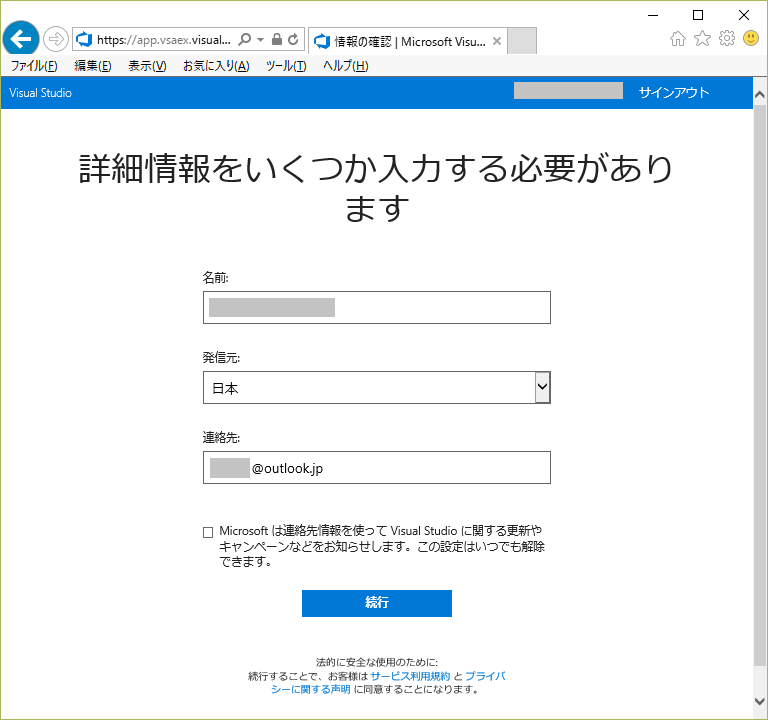Screen dimensions: 768x720
Task: Click the smiley feedback icon
Action: point(751,39)
